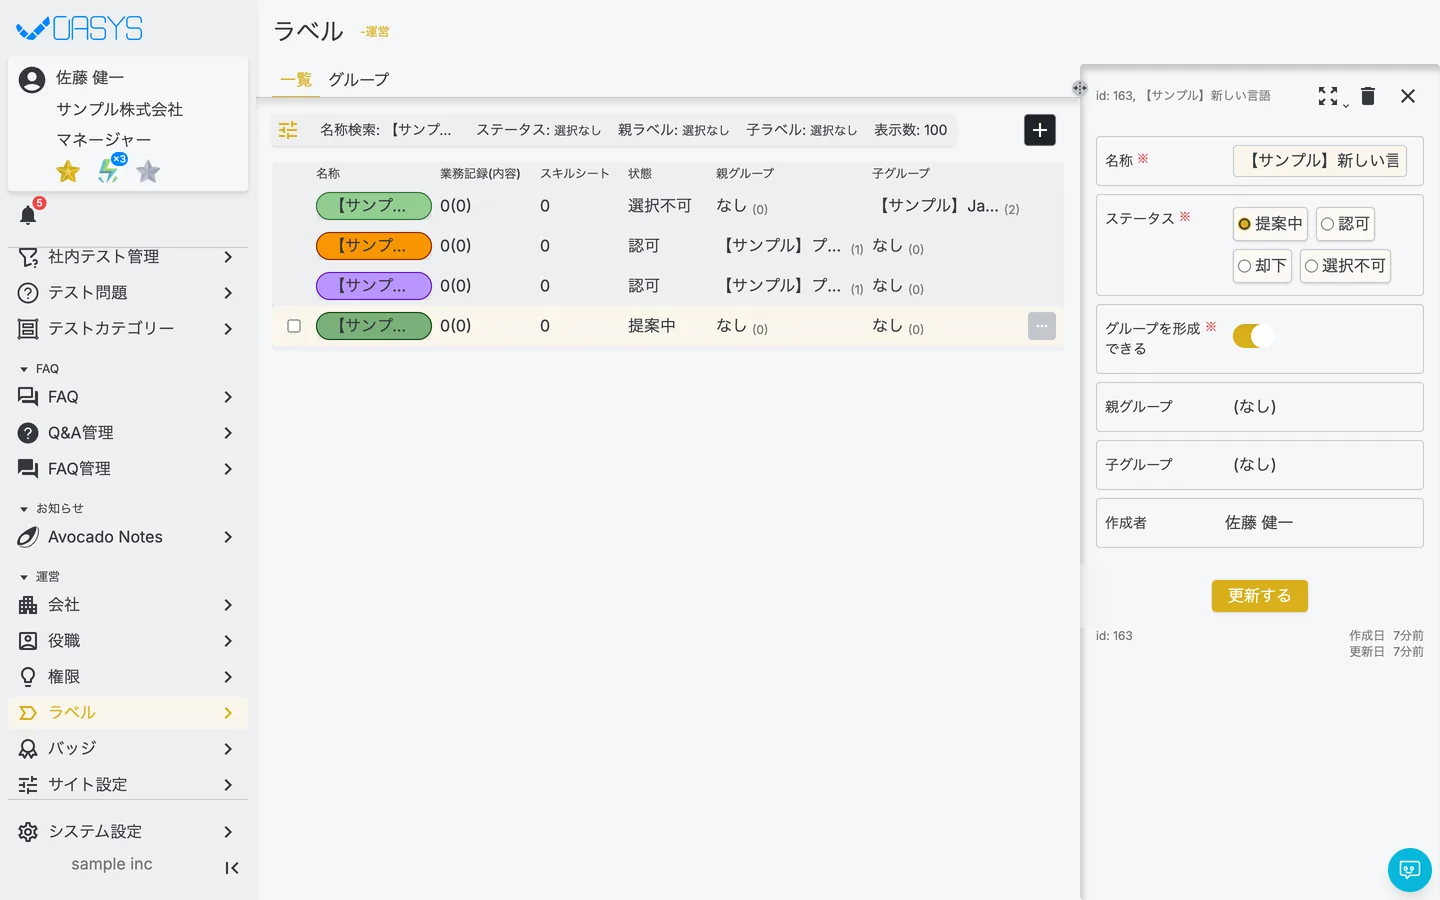Viewport: 1440px width, 900px height.
Task: Click the notification bell icon
Action: click(28, 215)
